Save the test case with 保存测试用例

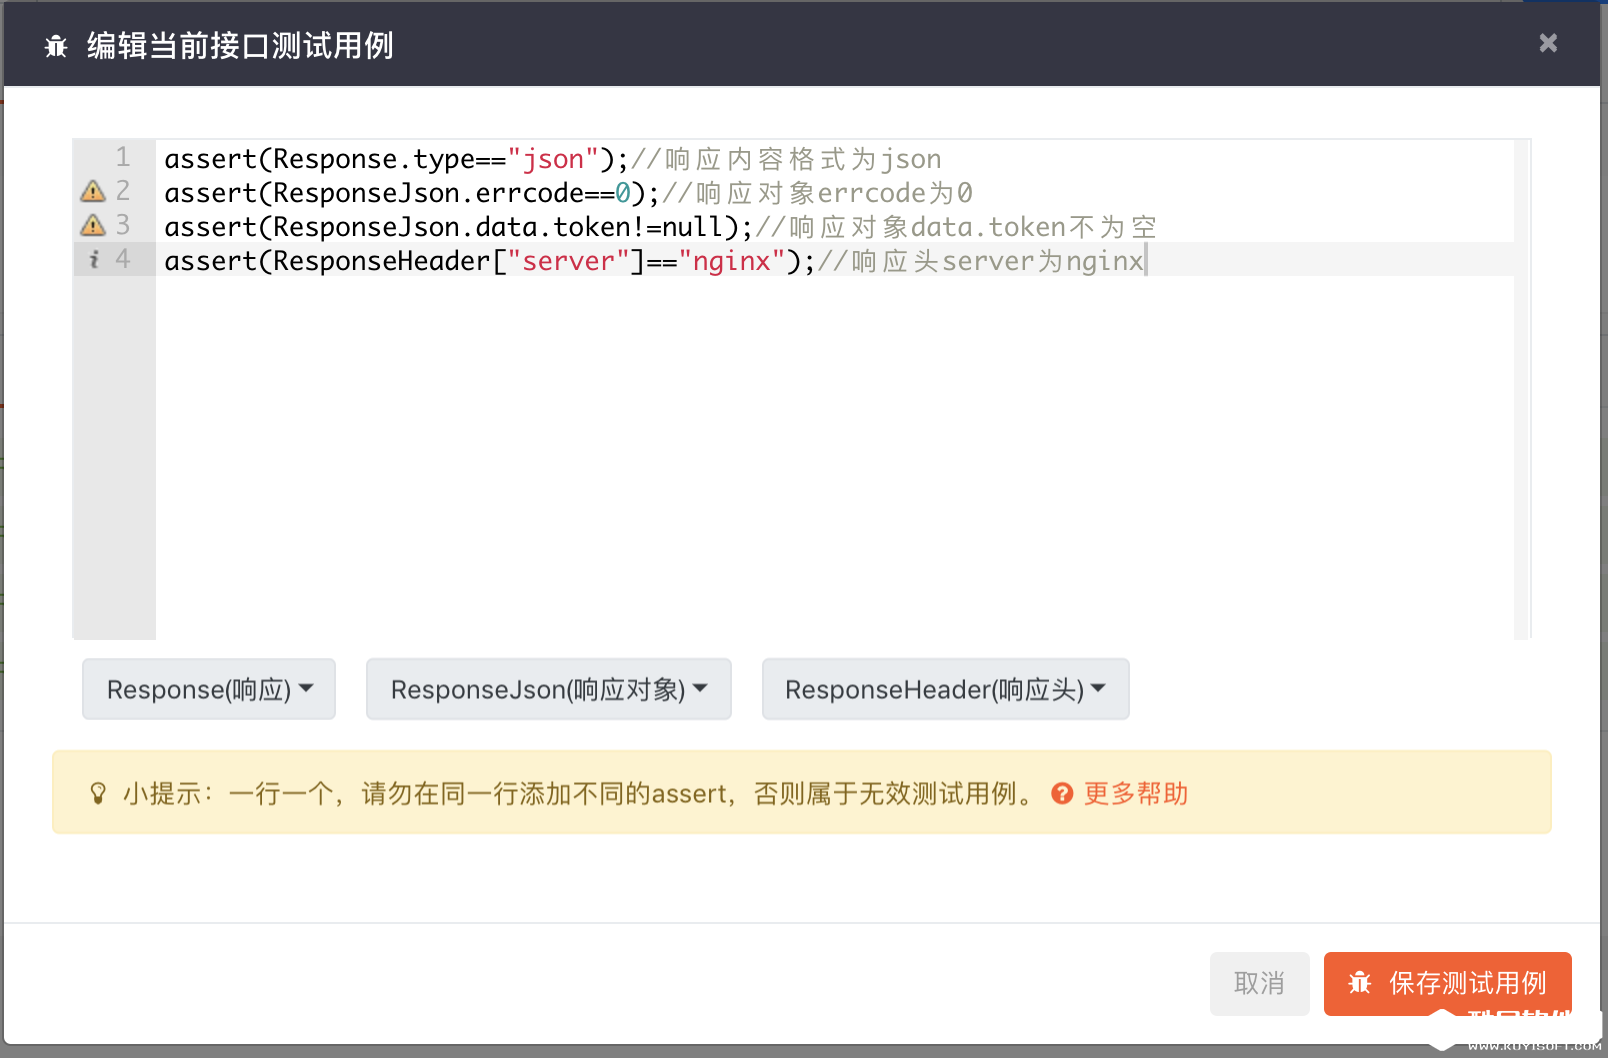click(1447, 983)
